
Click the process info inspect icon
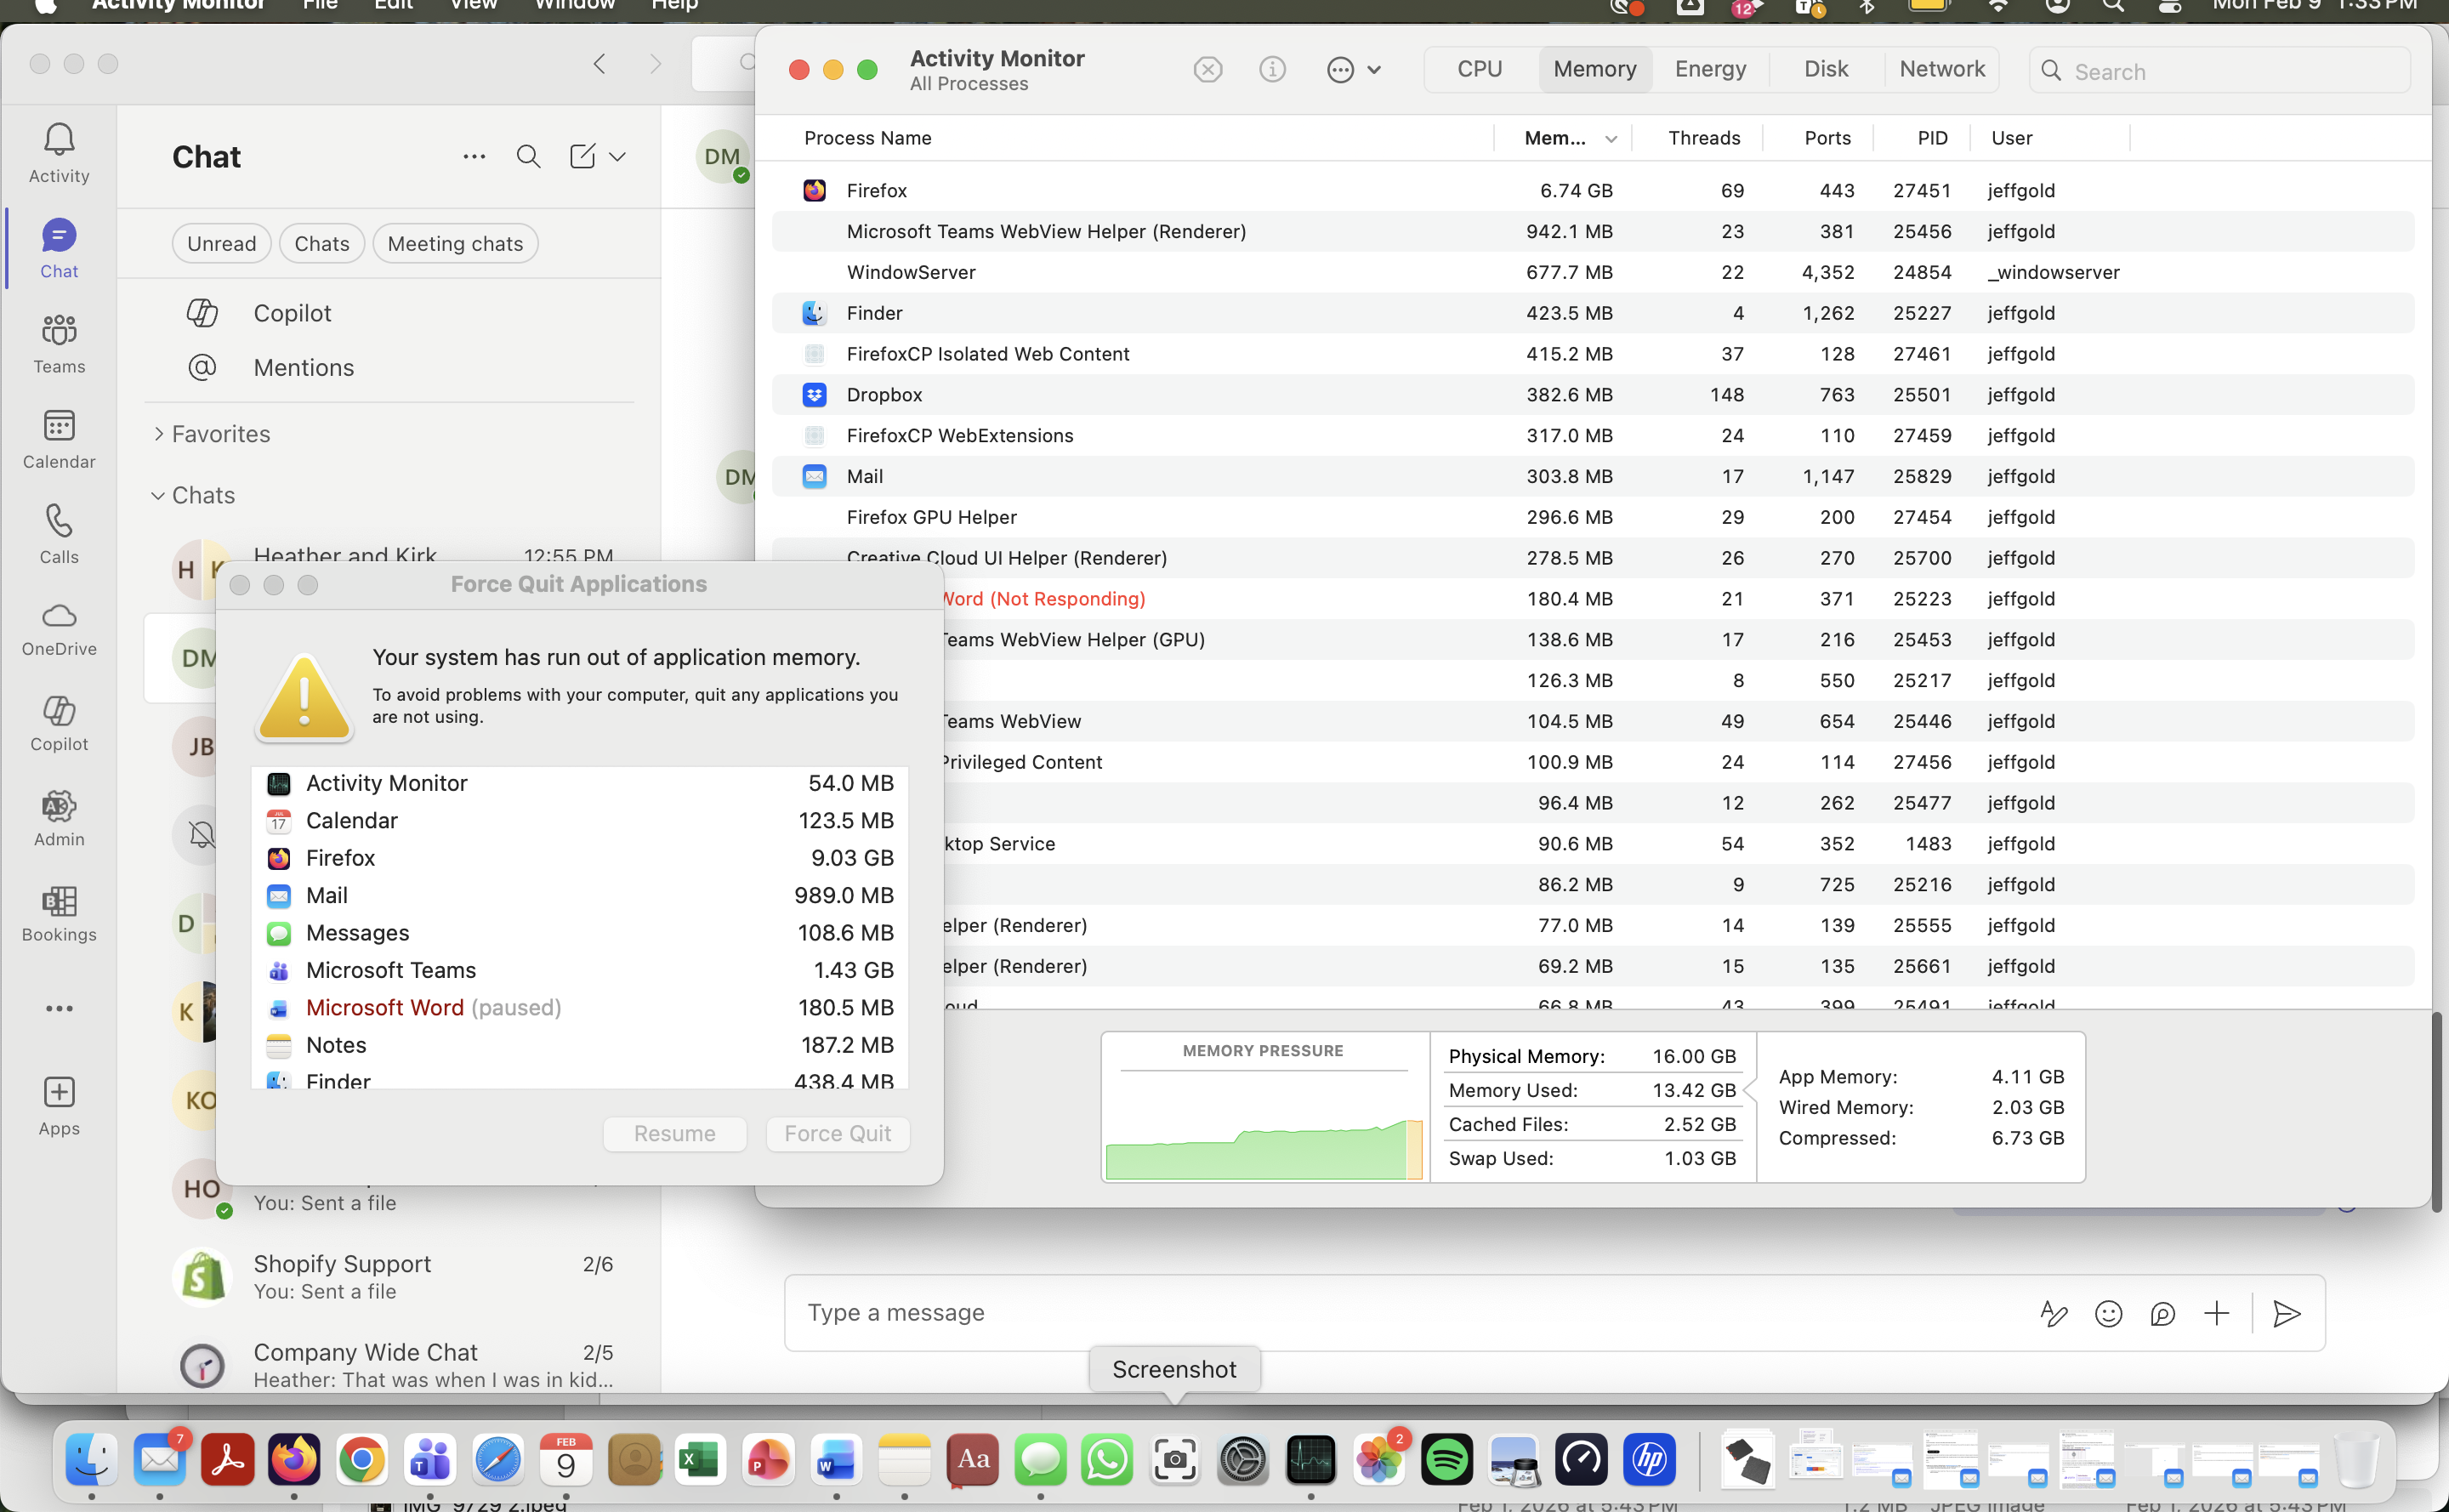1272,69
